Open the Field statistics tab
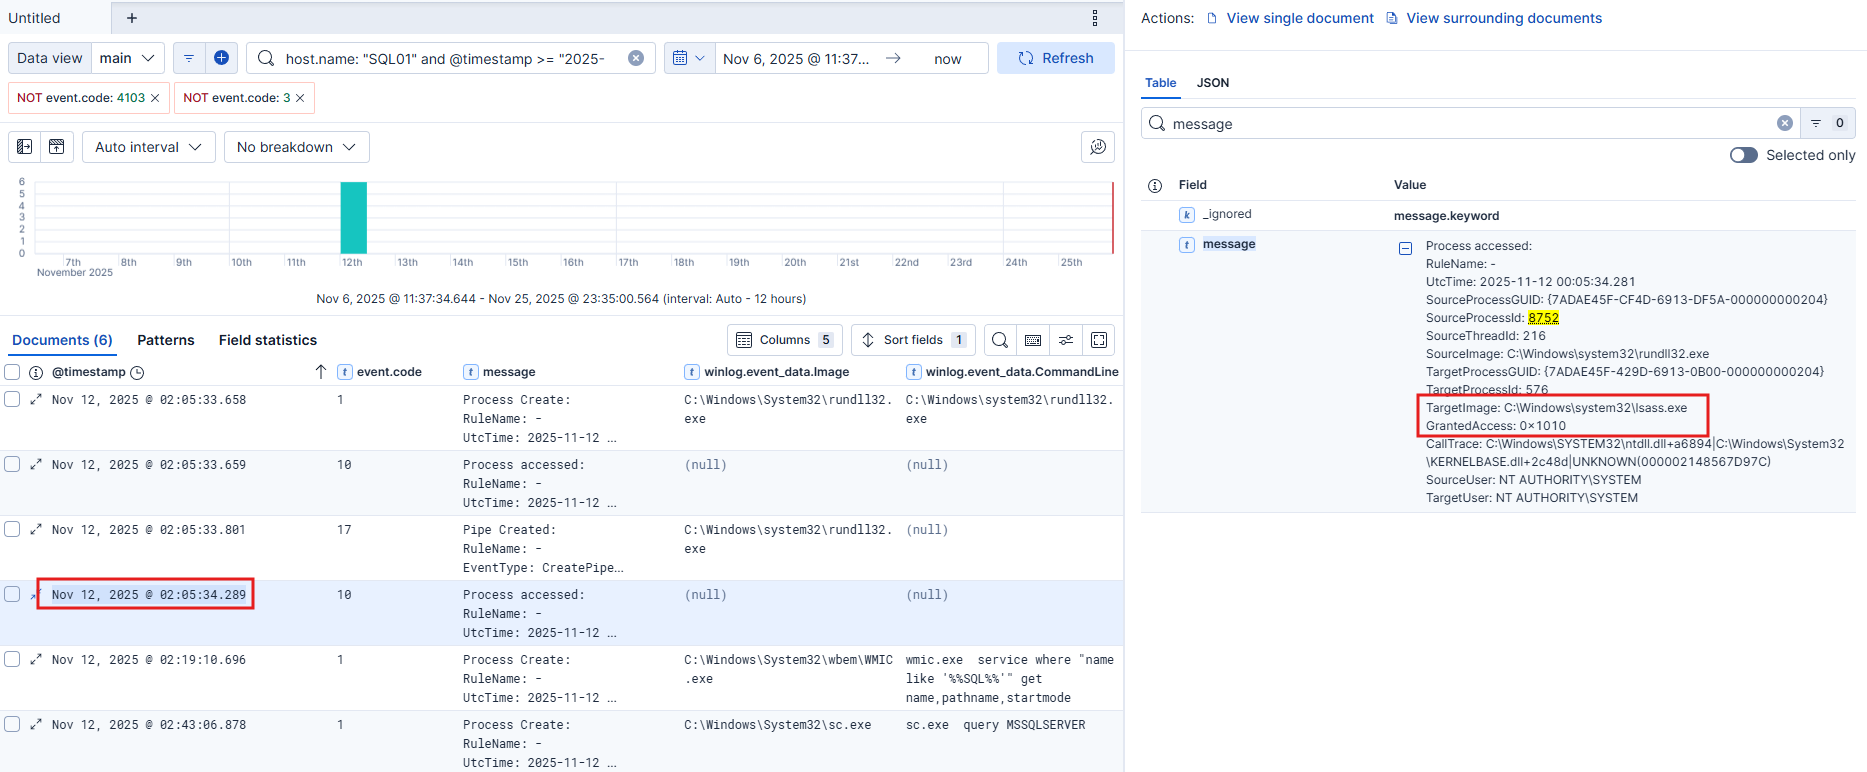The image size is (1867, 772). click(x=267, y=340)
